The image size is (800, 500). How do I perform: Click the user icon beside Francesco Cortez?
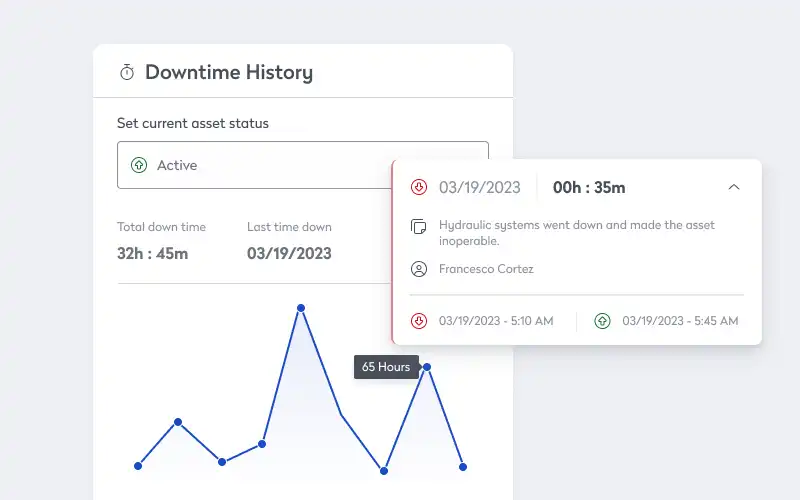(x=419, y=269)
